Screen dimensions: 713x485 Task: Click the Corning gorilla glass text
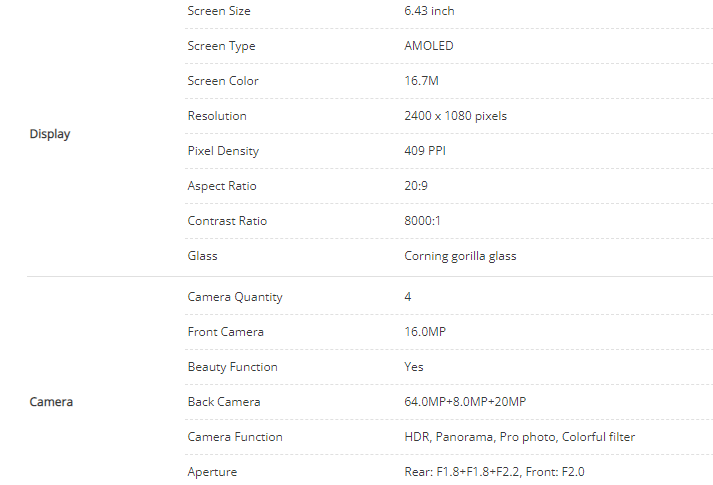pos(460,256)
